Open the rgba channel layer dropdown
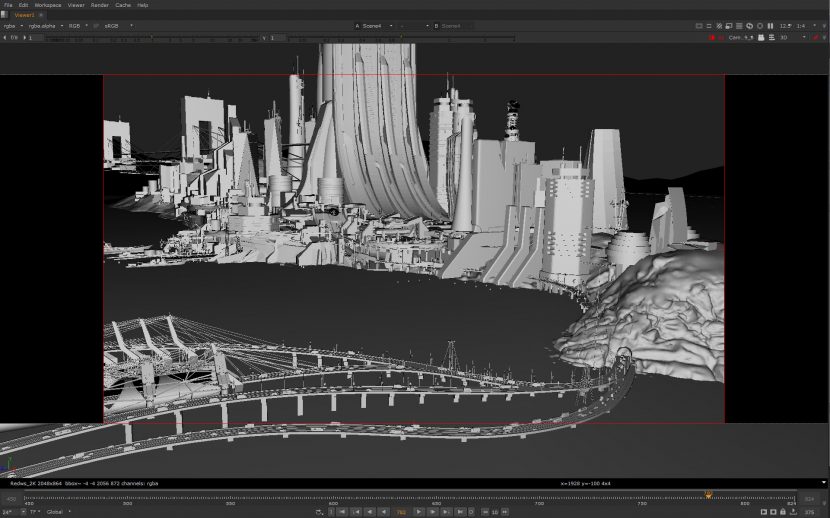 12,26
